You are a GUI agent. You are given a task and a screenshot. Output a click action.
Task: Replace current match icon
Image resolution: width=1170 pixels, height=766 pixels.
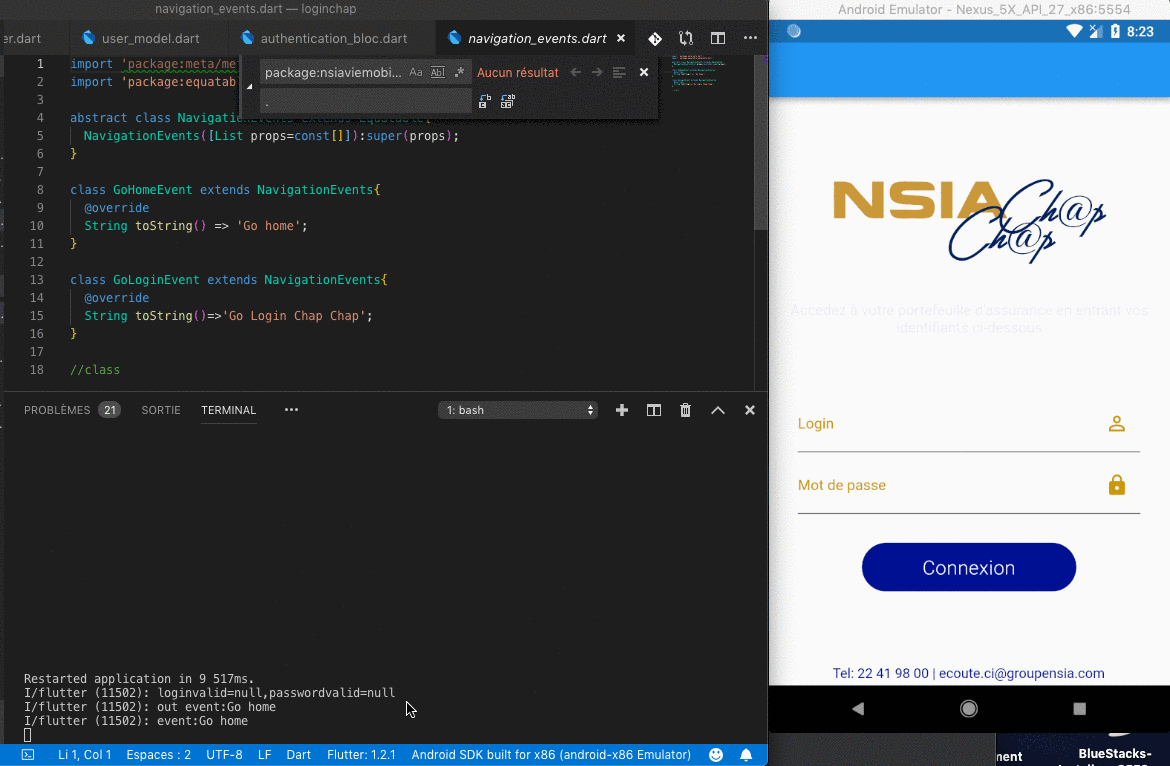coord(484,101)
